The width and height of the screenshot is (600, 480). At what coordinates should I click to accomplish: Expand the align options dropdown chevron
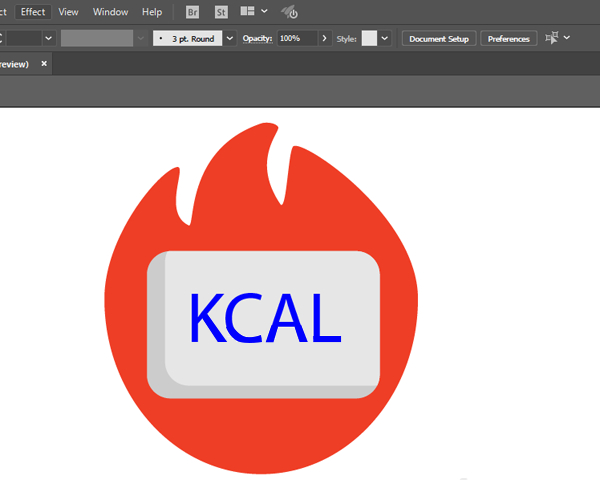coord(567,38)
